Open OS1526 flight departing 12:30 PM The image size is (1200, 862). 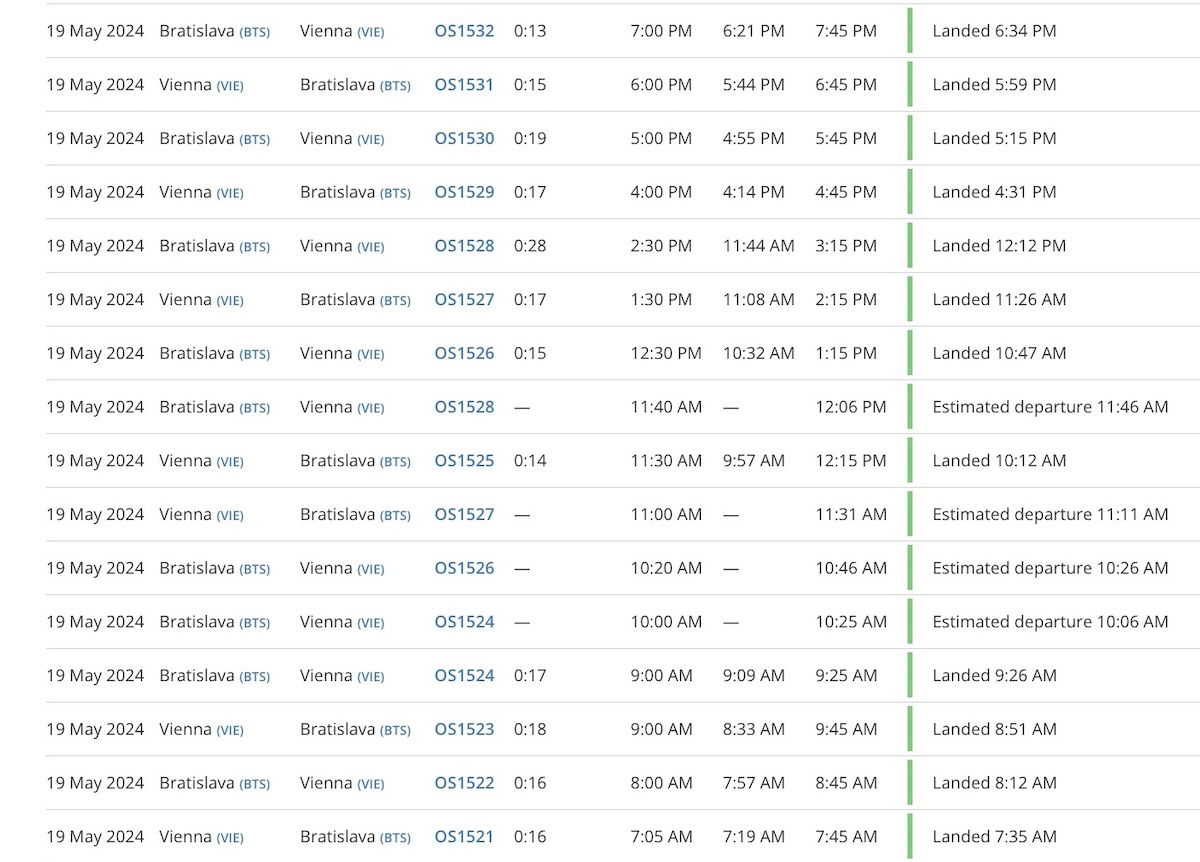click(x=464, y=353)
